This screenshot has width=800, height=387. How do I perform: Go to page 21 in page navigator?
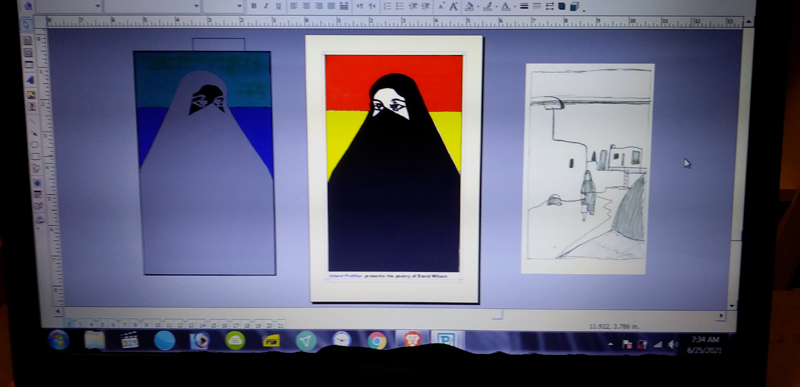point(280,324)
